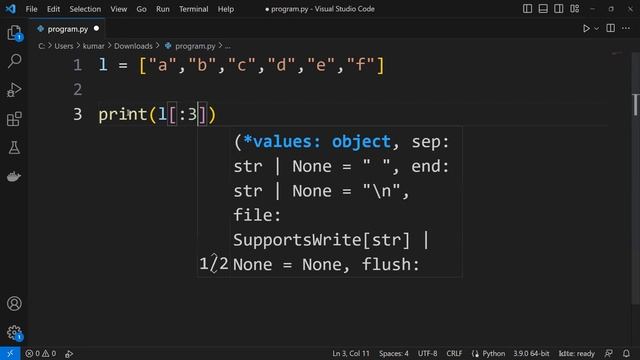Open the File menu
Viewport: 640px width, 360px height.
point(31,9)
